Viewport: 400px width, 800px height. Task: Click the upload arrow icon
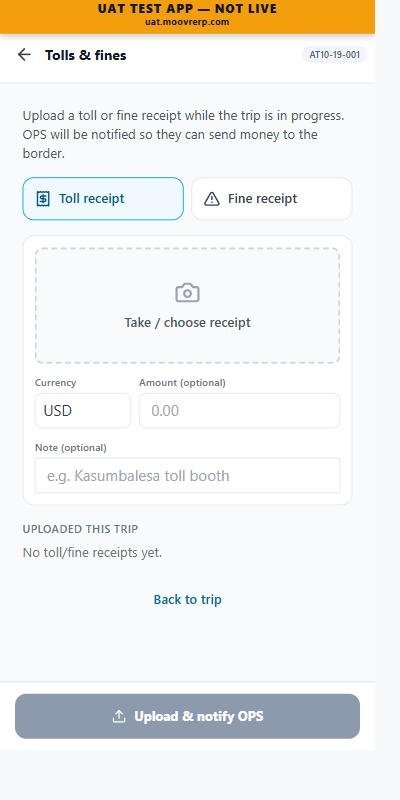(118, 716)
